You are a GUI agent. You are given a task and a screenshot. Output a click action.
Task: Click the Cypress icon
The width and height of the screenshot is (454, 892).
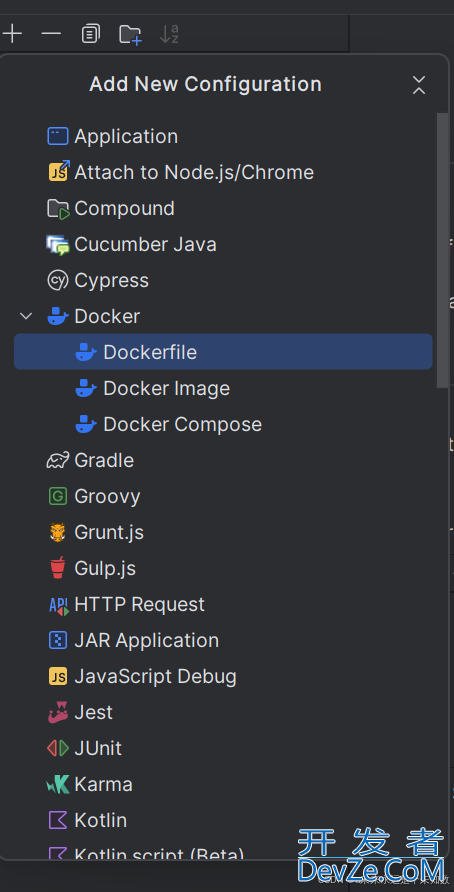pyautogui.click(x=57, y=280)
